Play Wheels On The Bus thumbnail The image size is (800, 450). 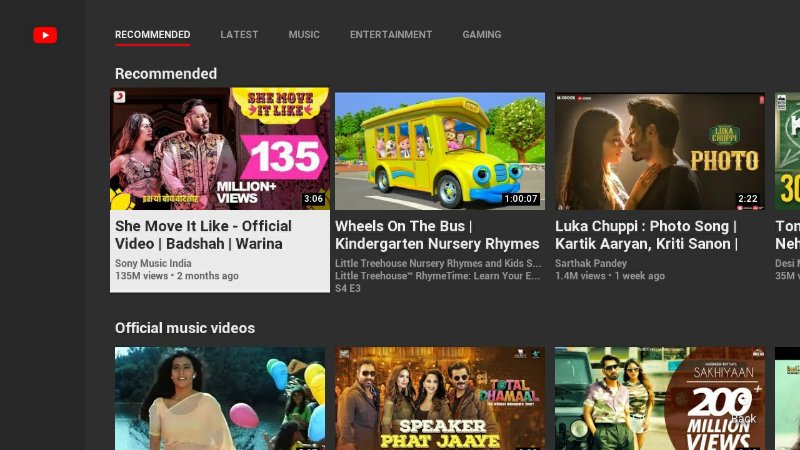[x=440, y=151]
